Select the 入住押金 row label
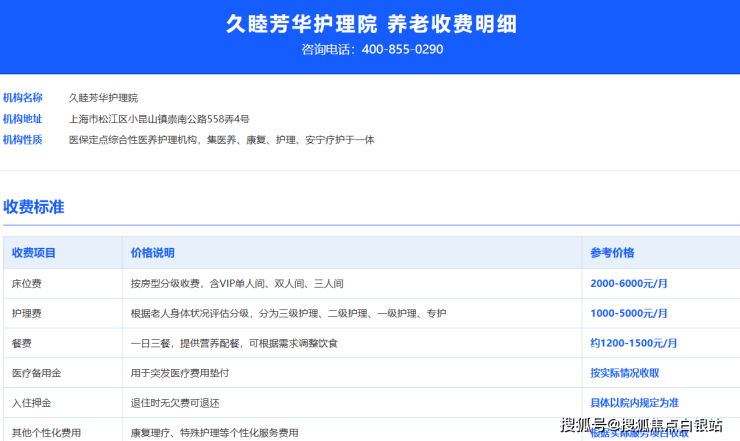 [x=31, y=403]
